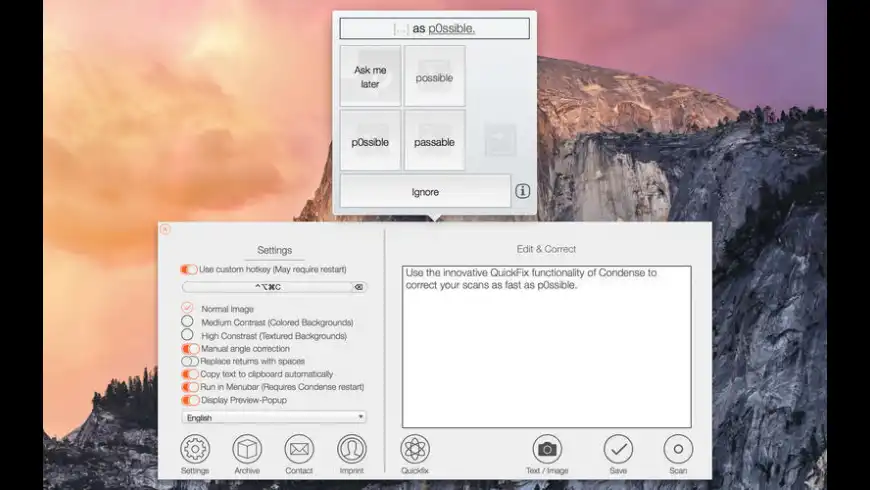Choose the 'possible' suggestion tile
This screenshot has height=490, width=870.
[434, 76]
